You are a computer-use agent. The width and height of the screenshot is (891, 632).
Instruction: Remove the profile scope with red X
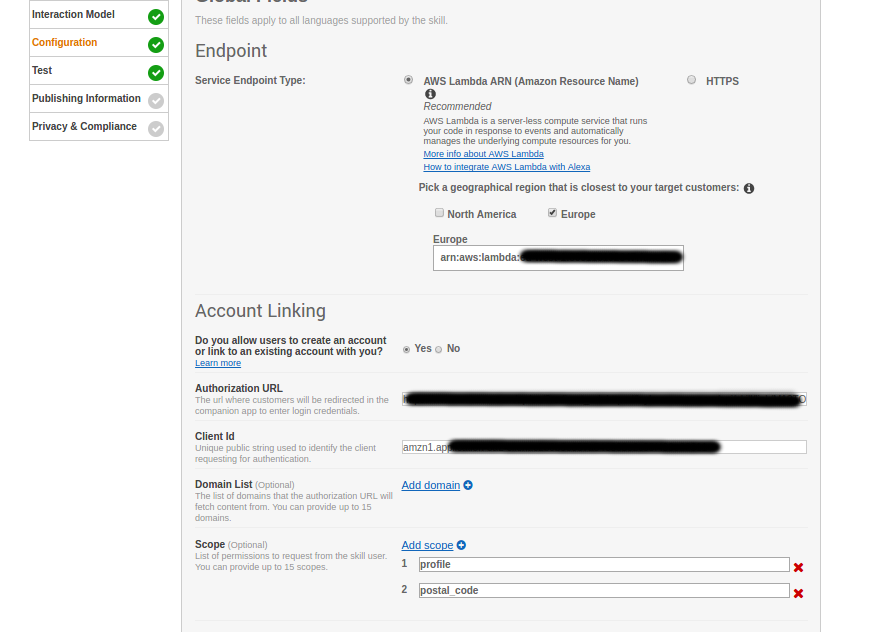point(798,567)
